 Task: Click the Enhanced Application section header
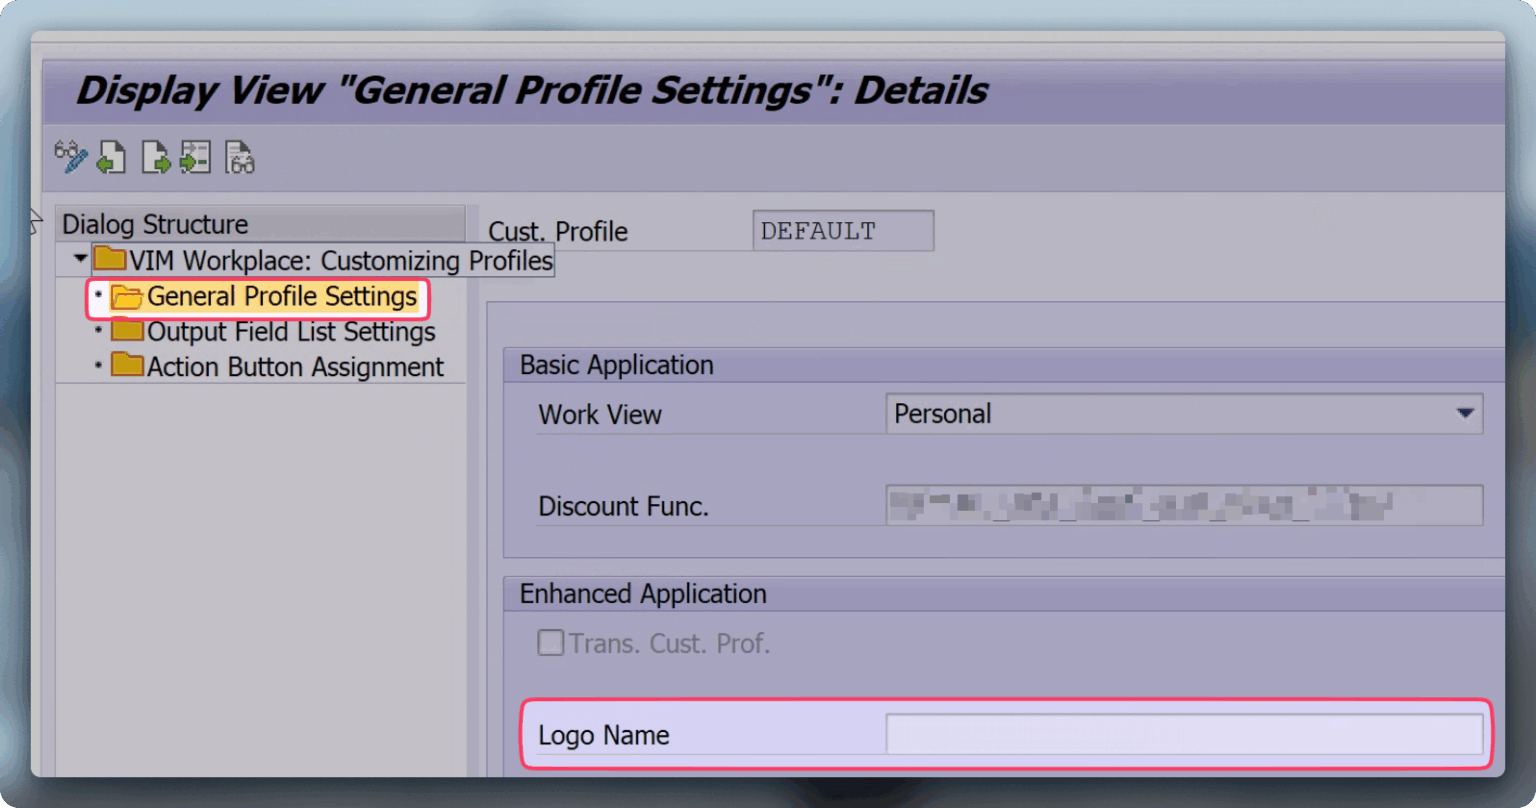[x=642, y=593]
